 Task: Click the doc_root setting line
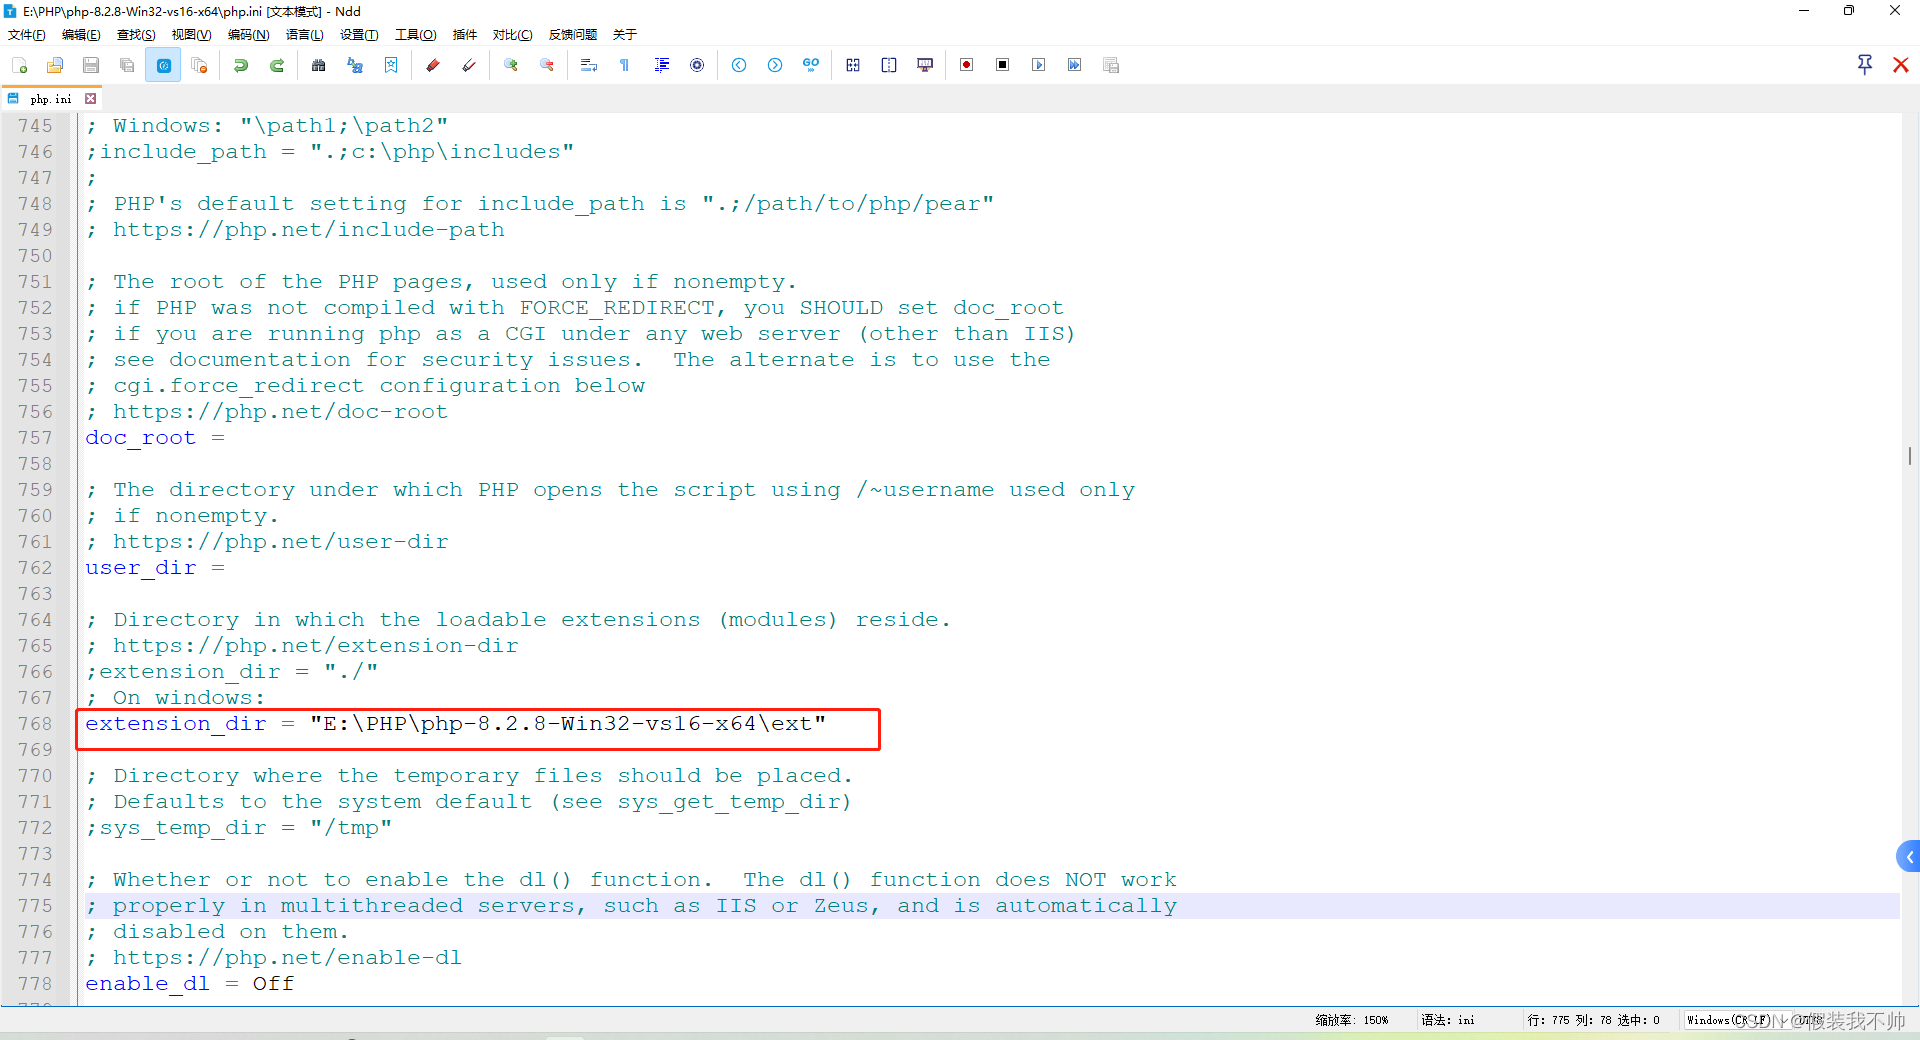click(155, 438)
